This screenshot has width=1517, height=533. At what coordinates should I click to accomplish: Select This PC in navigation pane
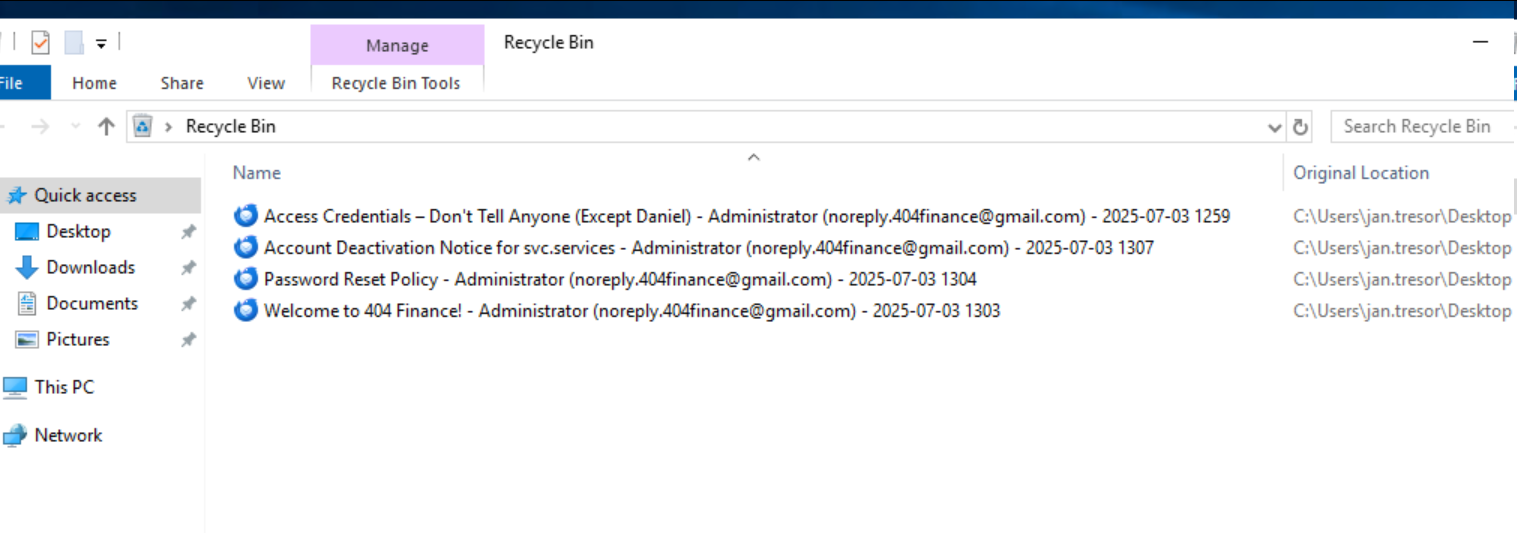click(64, 387)
